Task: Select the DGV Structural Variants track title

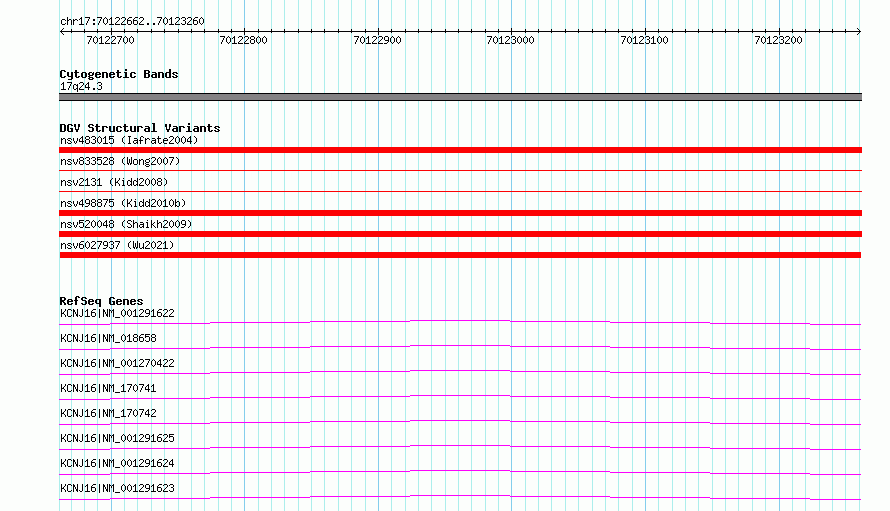Action: [140, 128]
